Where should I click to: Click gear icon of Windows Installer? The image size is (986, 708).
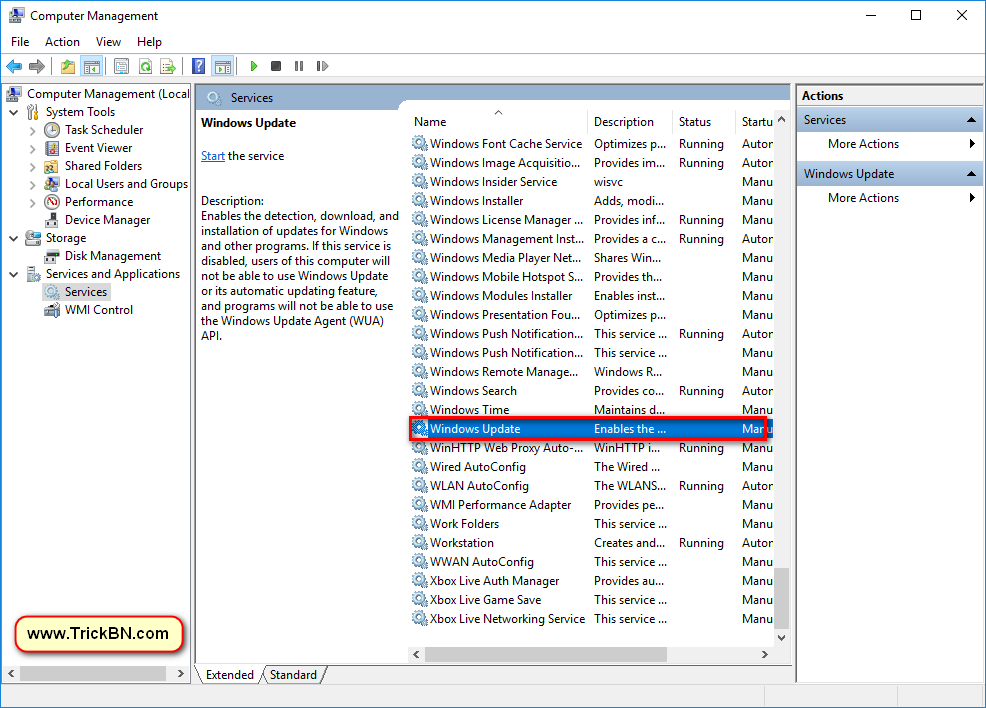click(419, 201)
